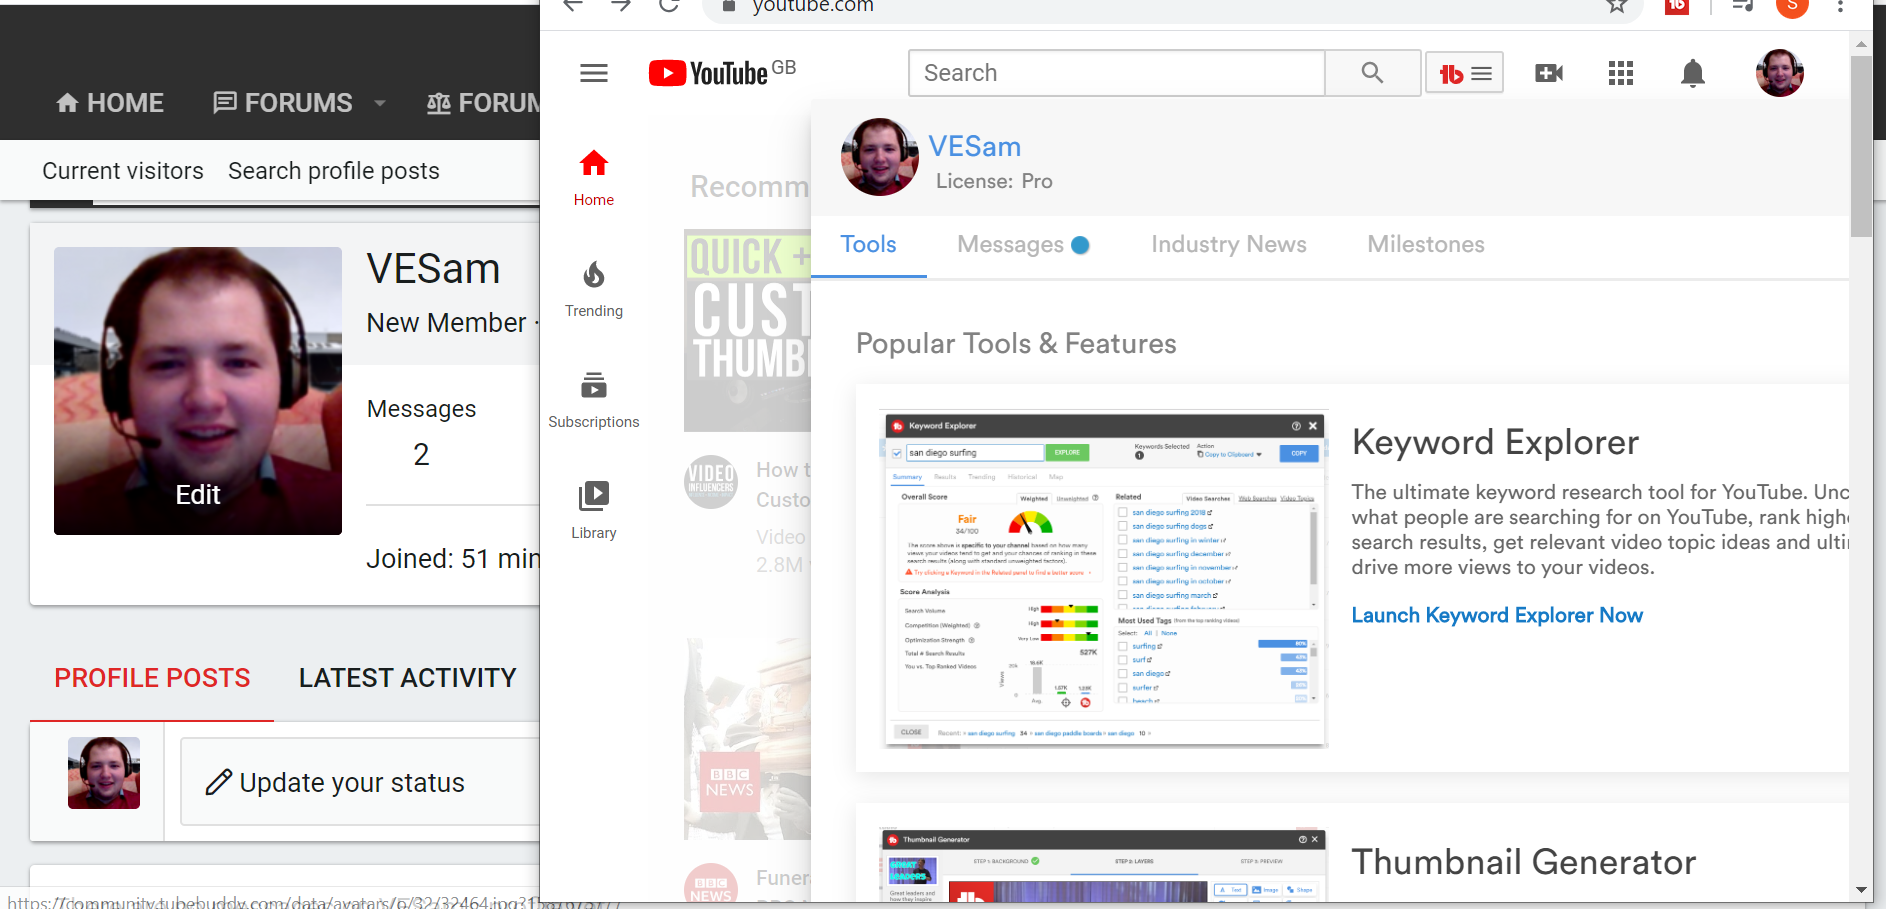Image resolution: width=1886 pixels, height=909 pixels.
Task: Click the Update your status field
Action: pos(360,782)
